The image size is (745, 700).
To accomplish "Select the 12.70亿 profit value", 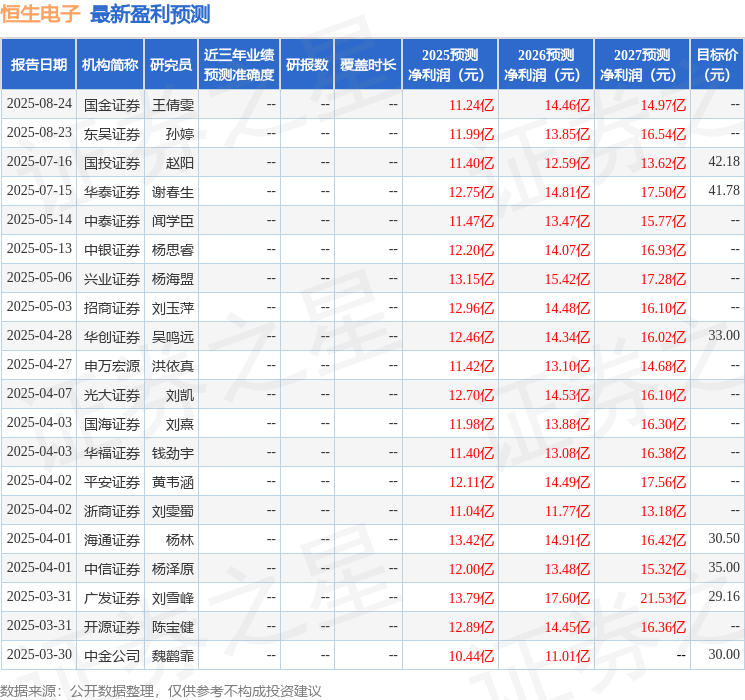I will tap(471, 395).
